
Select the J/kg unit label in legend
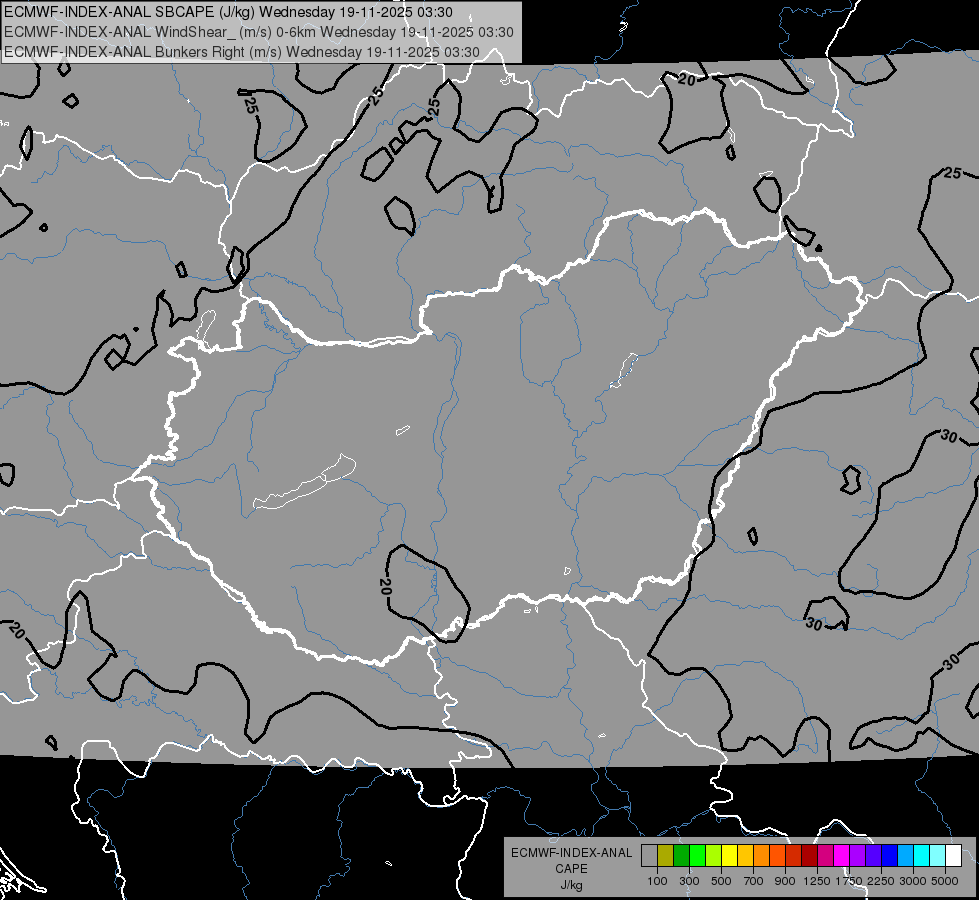[571, 885]
